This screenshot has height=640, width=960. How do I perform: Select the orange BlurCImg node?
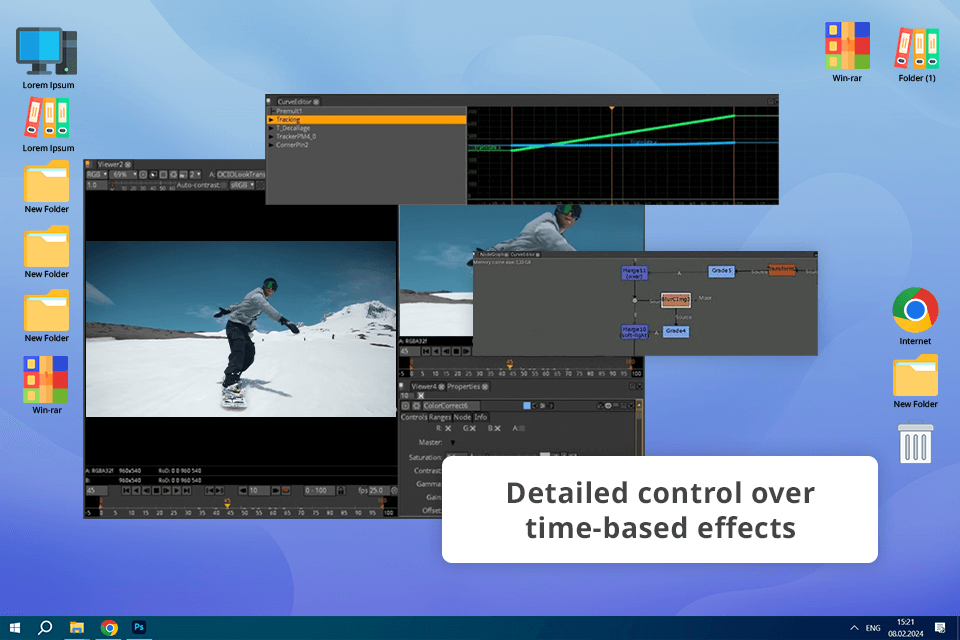click(x=676, y=299)
